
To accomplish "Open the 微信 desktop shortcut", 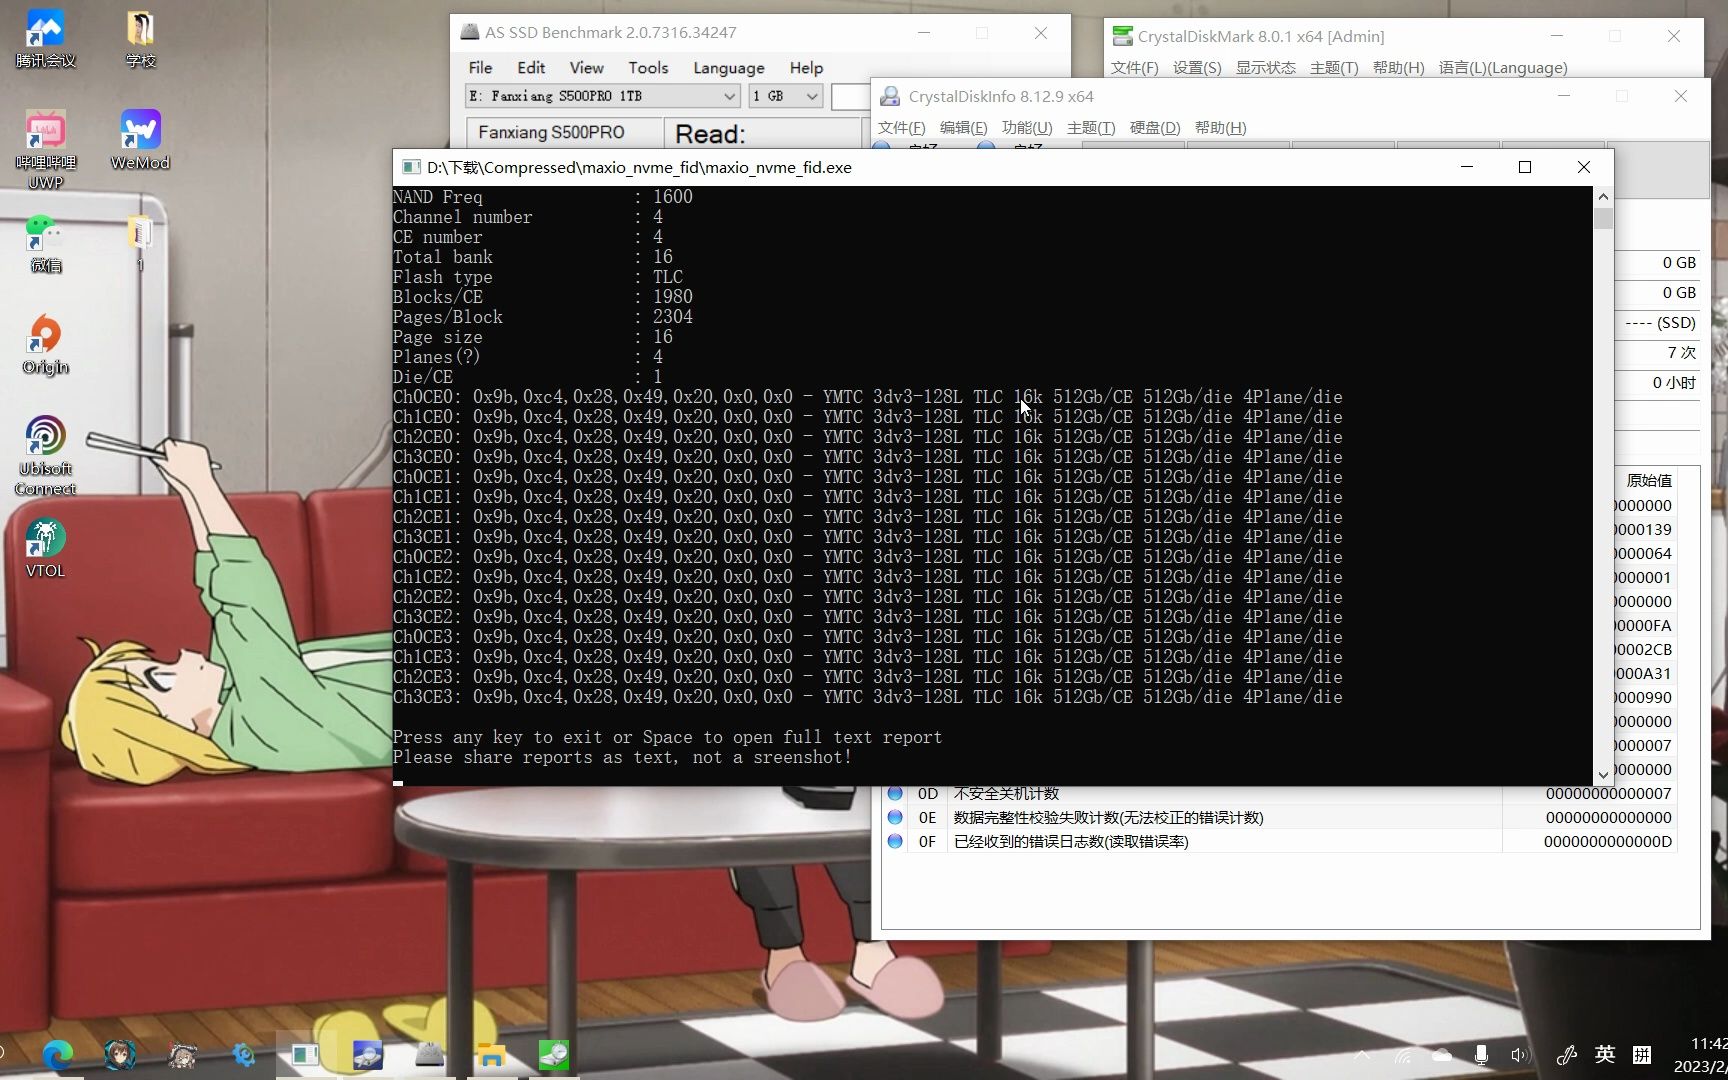I will pos(45,244).
